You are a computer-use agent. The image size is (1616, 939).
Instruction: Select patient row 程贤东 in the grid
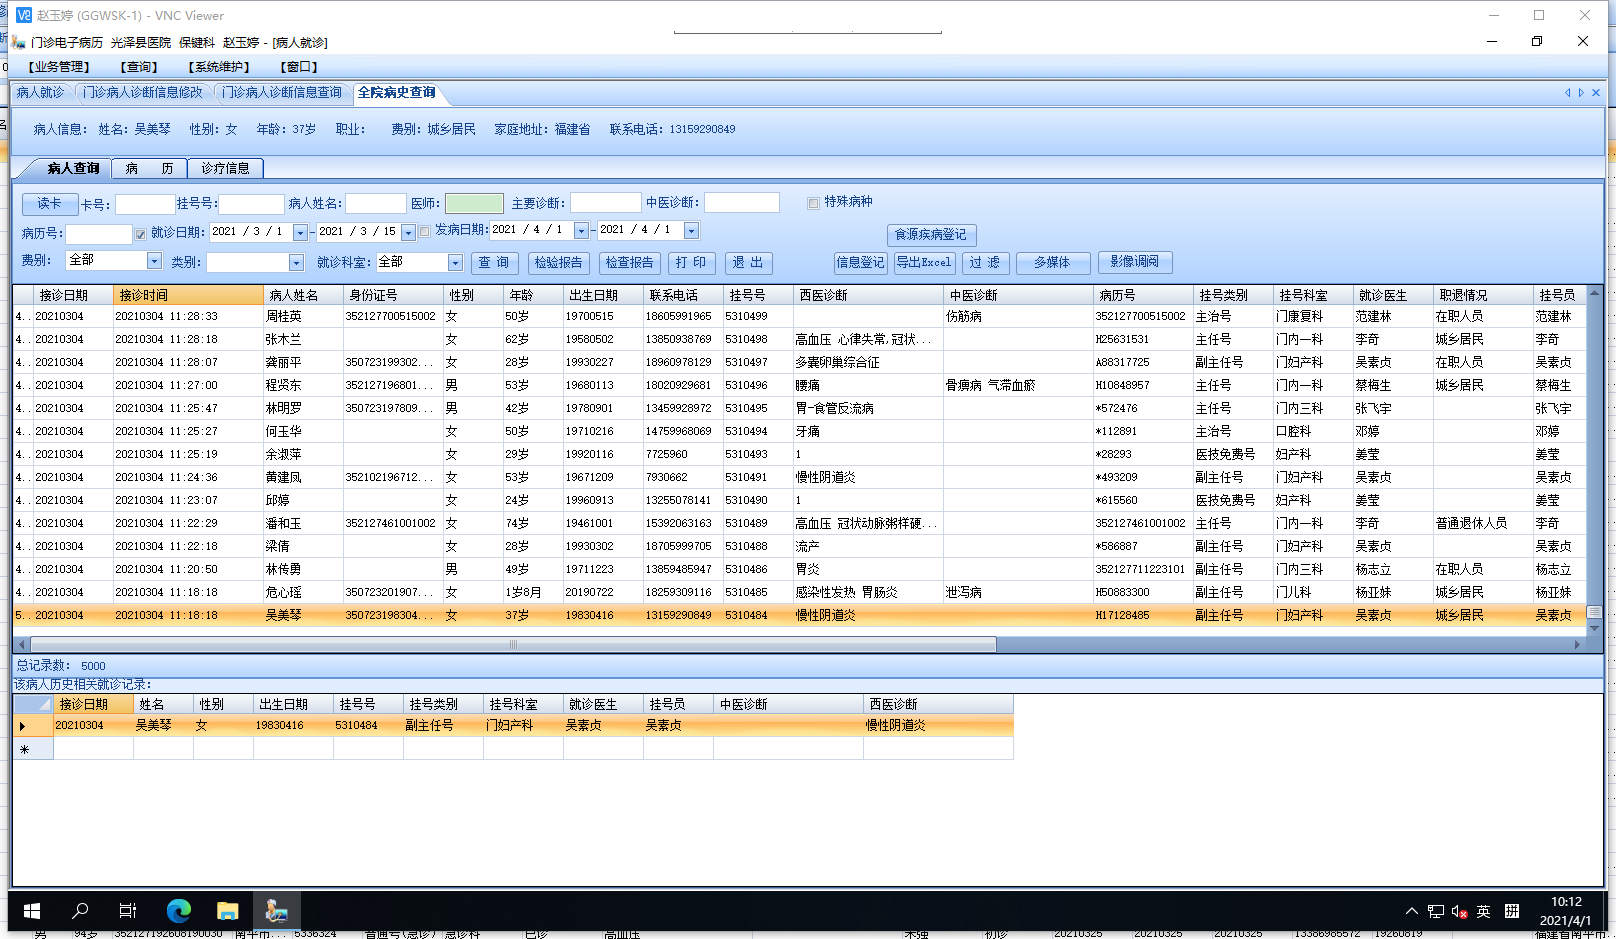click(799, 385)
